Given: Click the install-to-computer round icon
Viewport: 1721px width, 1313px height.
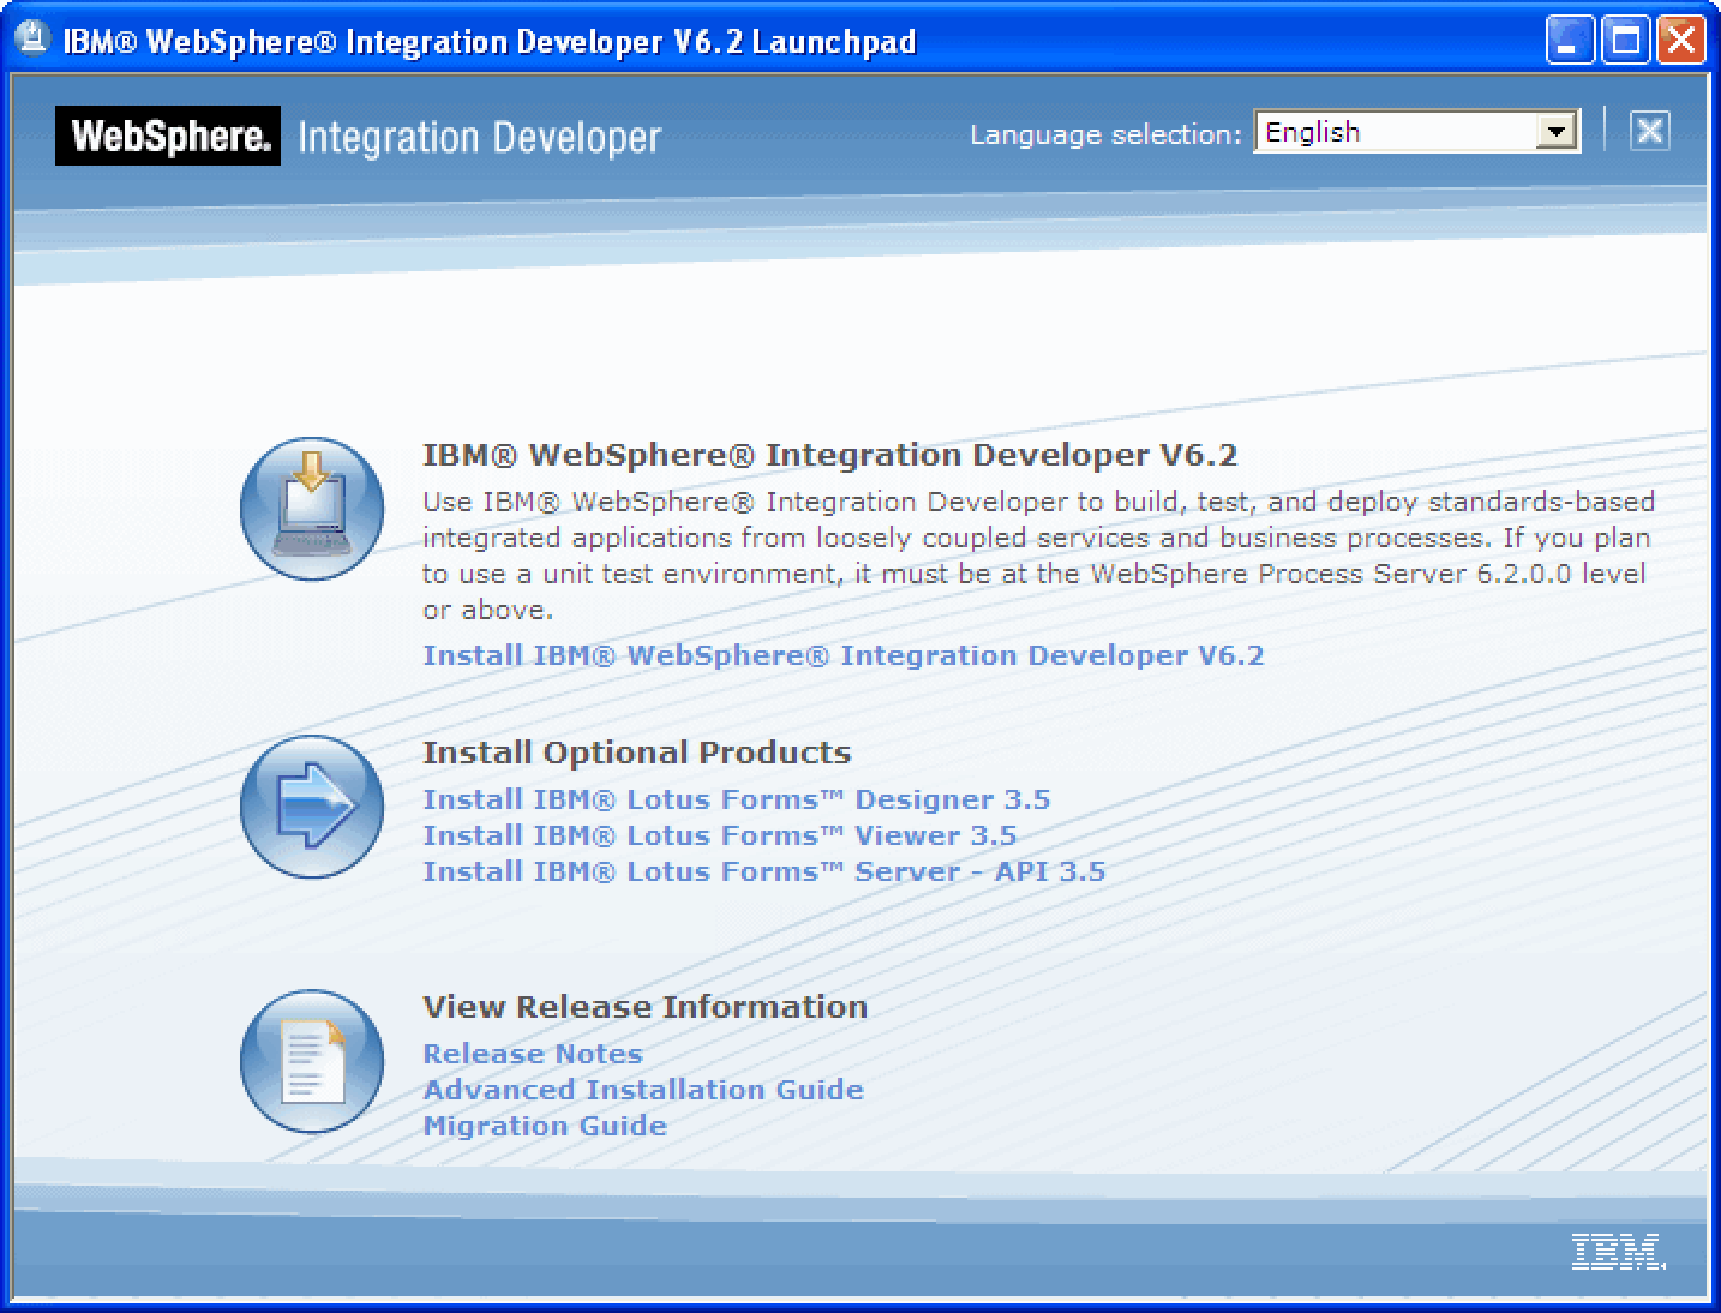Looking at the screenshot, I should coord(312,508).
